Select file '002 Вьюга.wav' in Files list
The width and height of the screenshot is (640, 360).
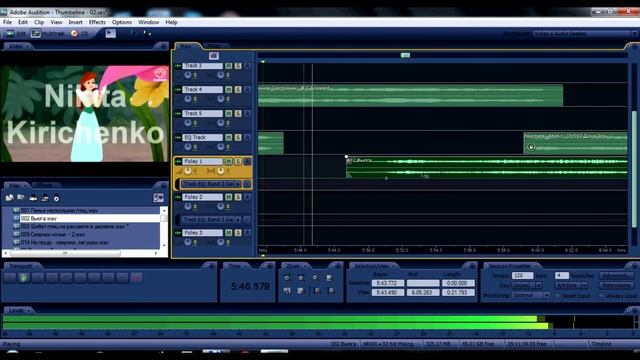pos(90,218)
